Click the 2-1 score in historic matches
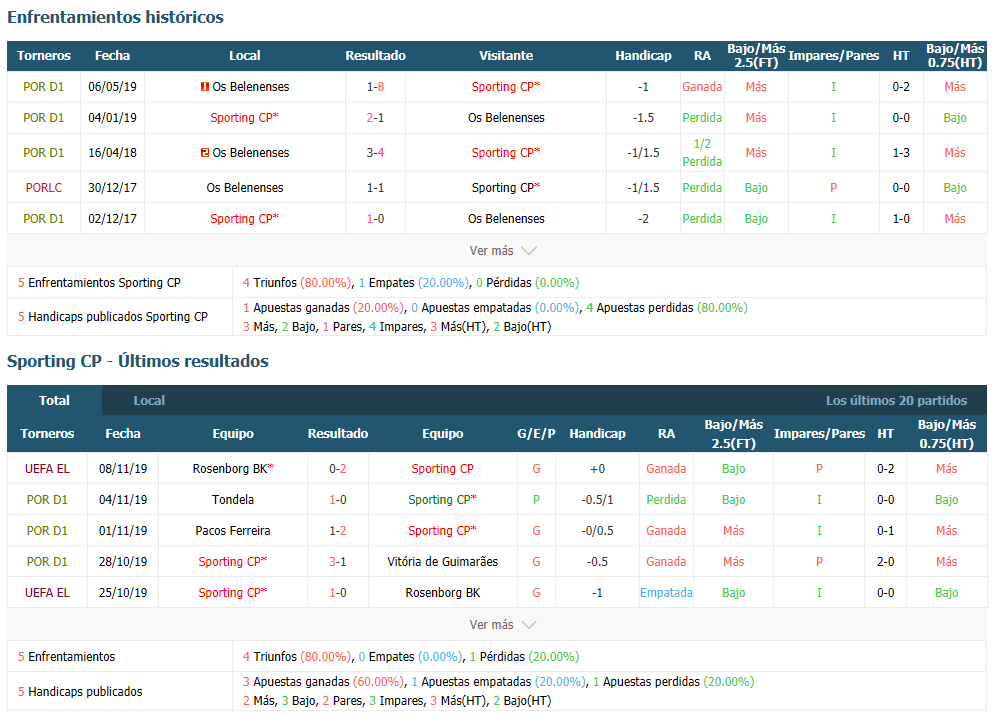Image resolution: width=1008 pixels, height=718 pixels. point(375,118)
